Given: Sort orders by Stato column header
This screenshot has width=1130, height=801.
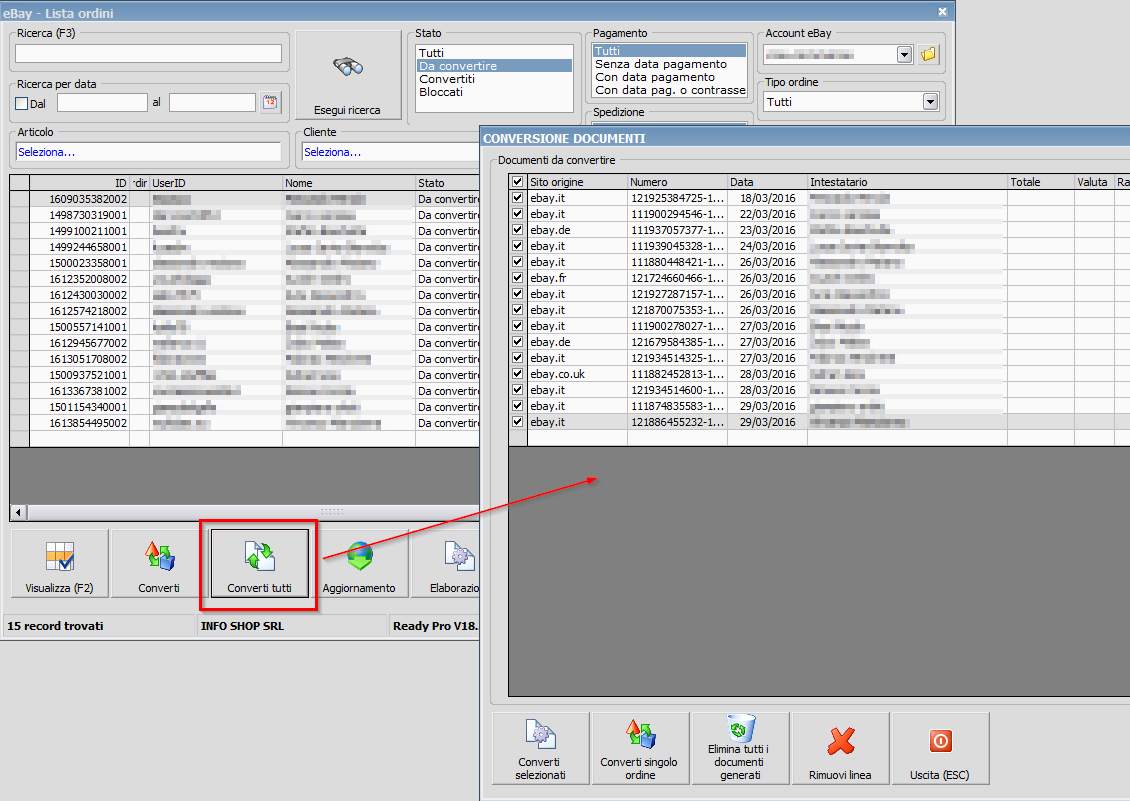Looking at the screenshot, I should pos(448,183).
